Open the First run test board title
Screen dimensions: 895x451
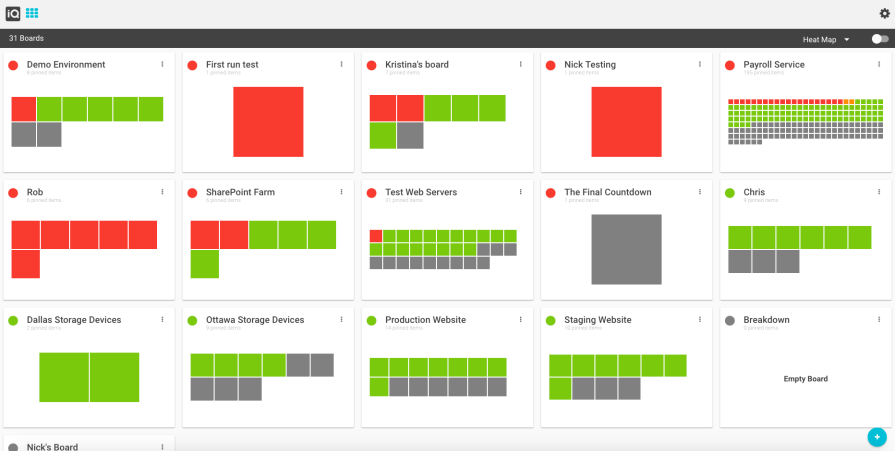[232, 65]
